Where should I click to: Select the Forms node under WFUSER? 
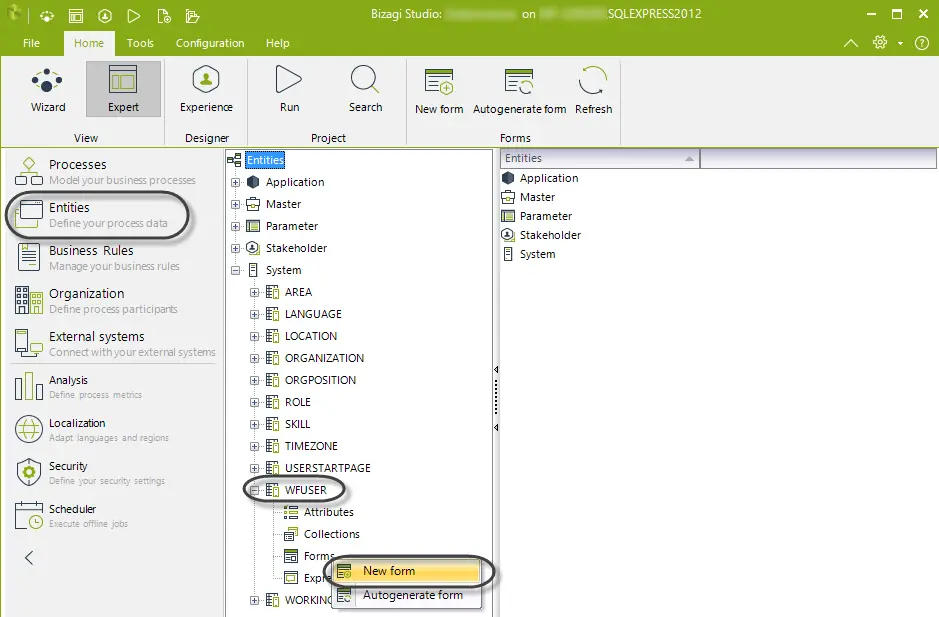[319, 556]
